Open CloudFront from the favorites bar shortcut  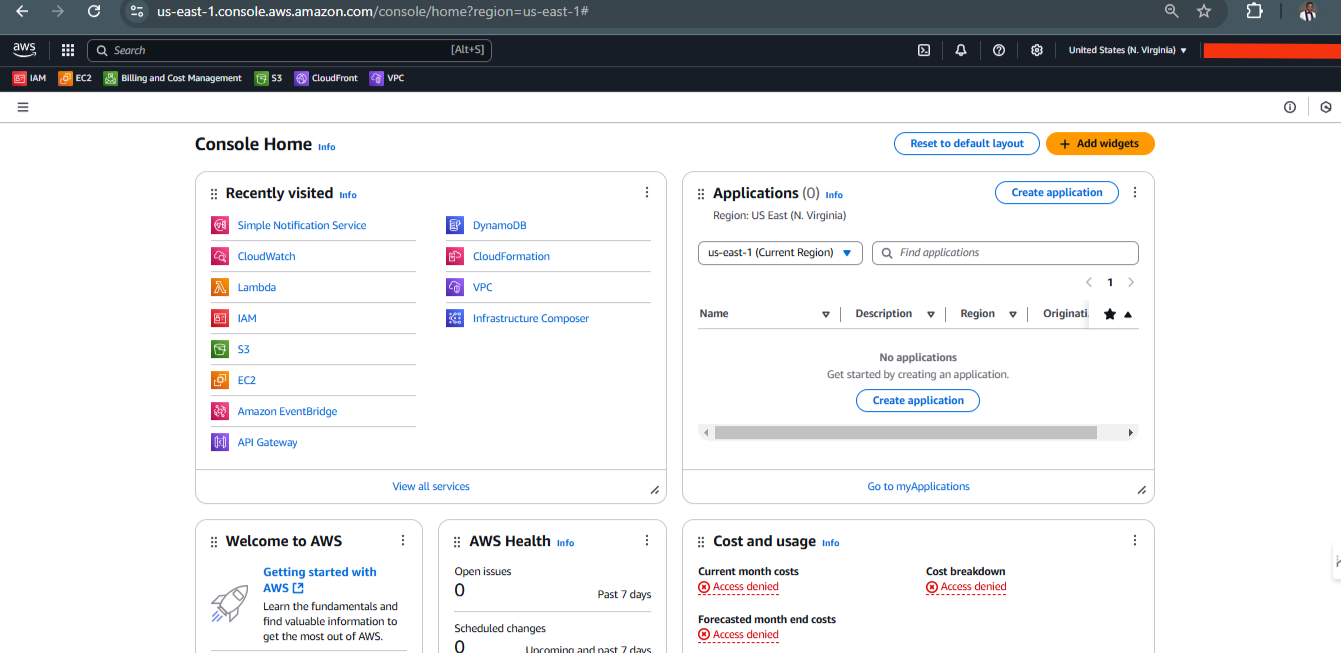(326, 77)
